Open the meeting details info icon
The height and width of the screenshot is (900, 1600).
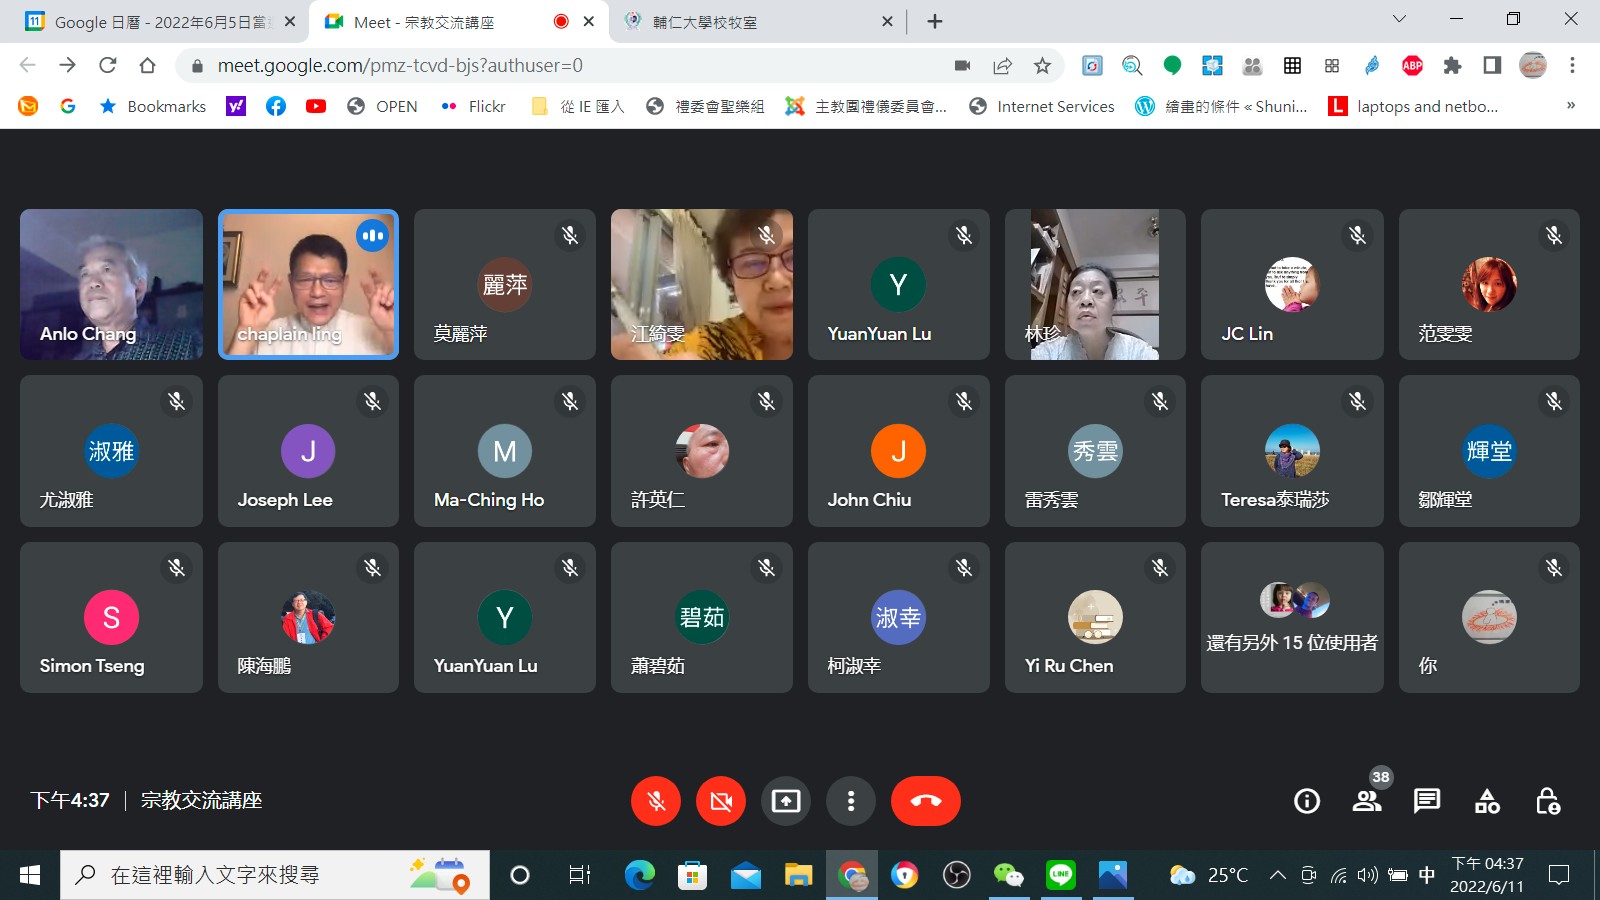tap(1306, 801)
